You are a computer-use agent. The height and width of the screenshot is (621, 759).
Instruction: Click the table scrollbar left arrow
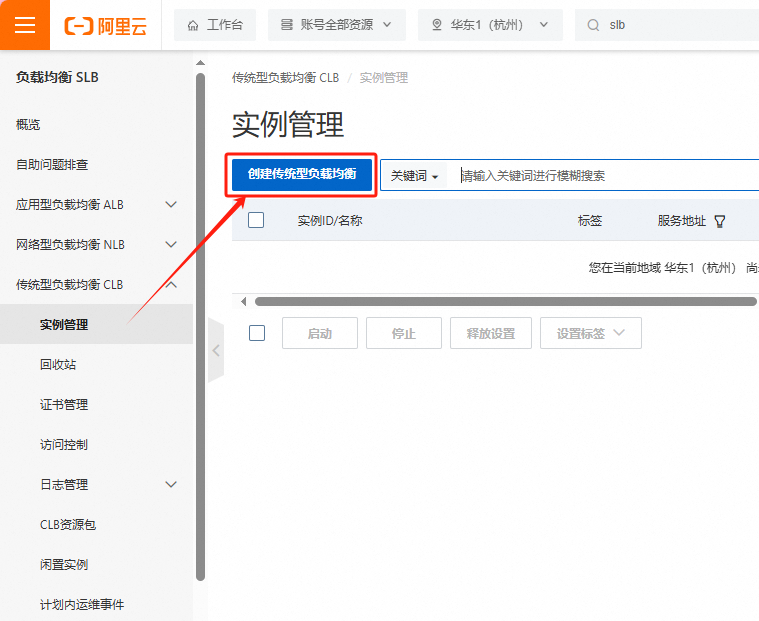pyautogui.click(x=243, y=302)
